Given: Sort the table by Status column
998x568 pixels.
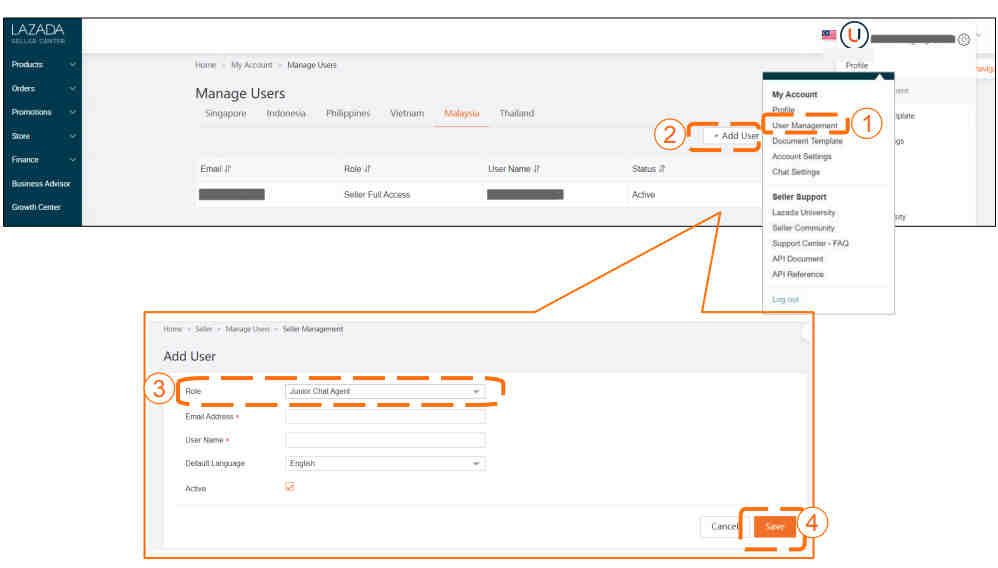Looking at the screenshot, I should tap(662, 169).
